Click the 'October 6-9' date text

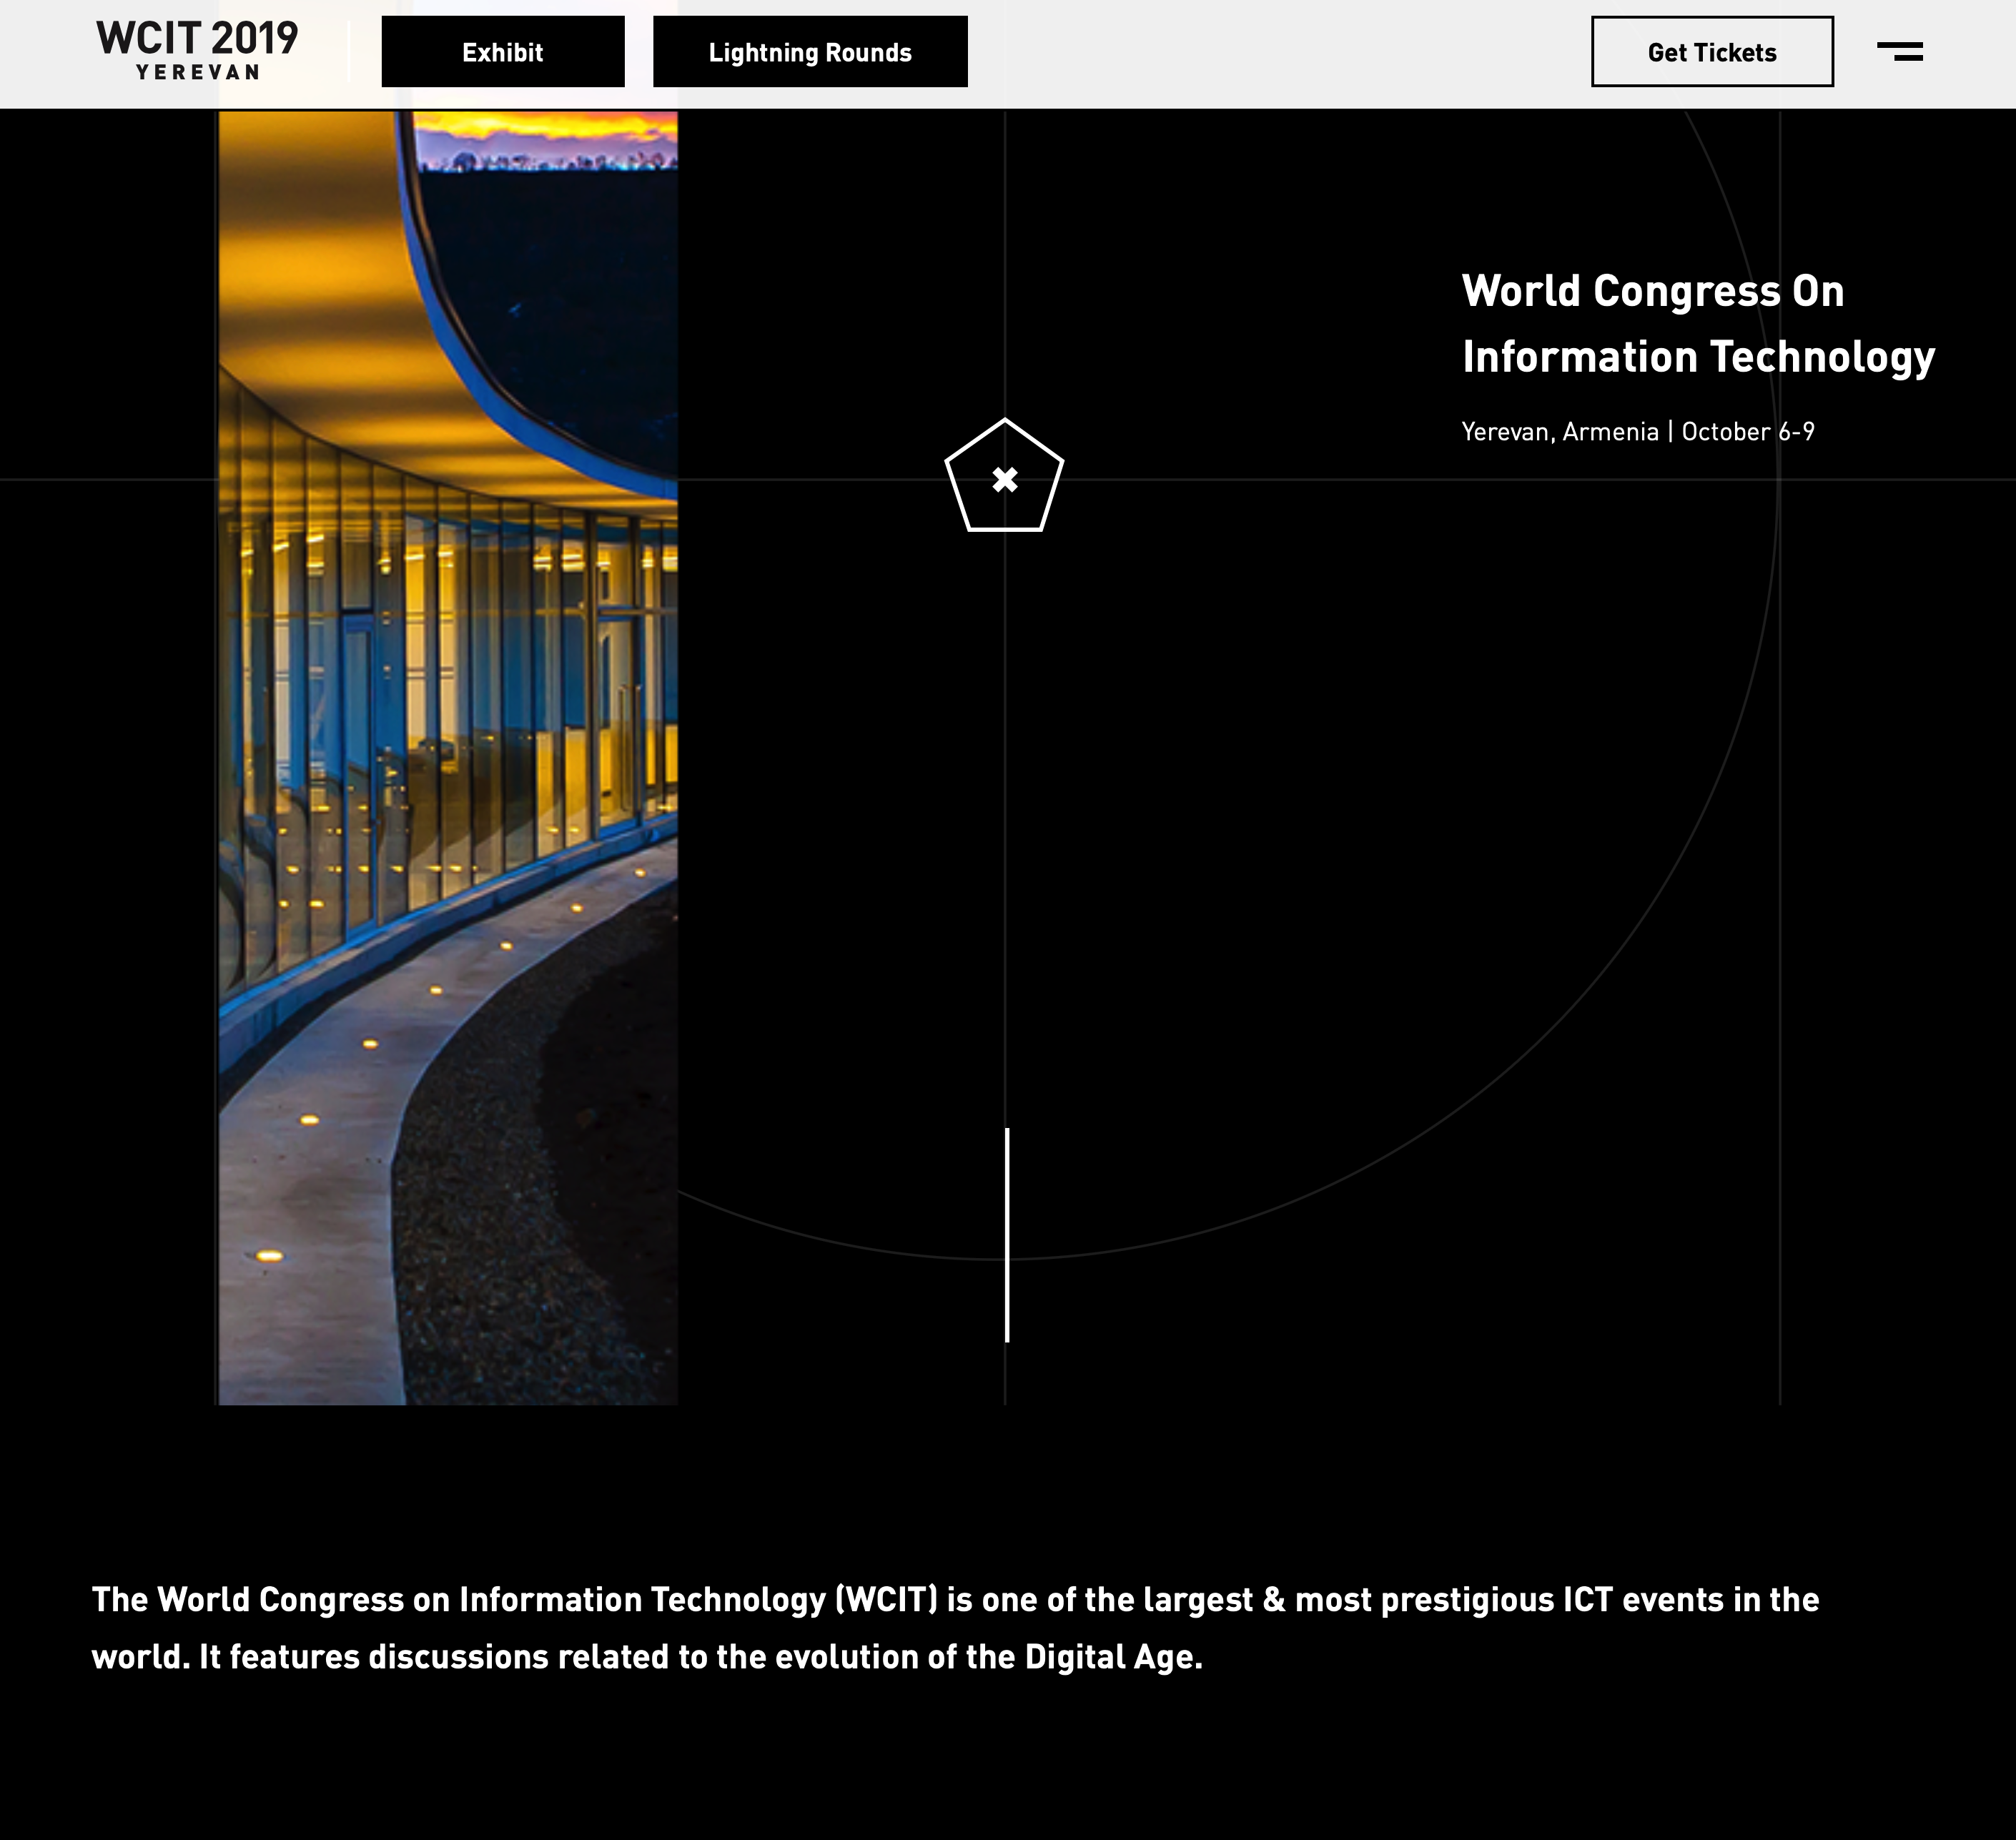(x=1747, y=432)
